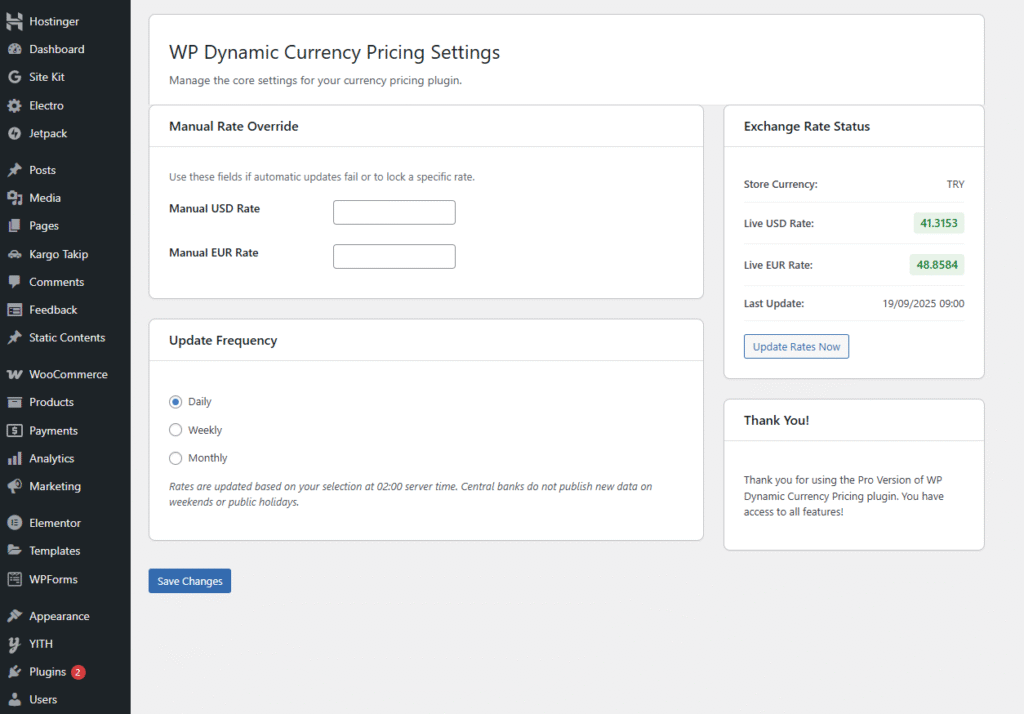This screenshot has height=714, width=1024.
Task: Select the Elementor icon
Action: [14, 522]
